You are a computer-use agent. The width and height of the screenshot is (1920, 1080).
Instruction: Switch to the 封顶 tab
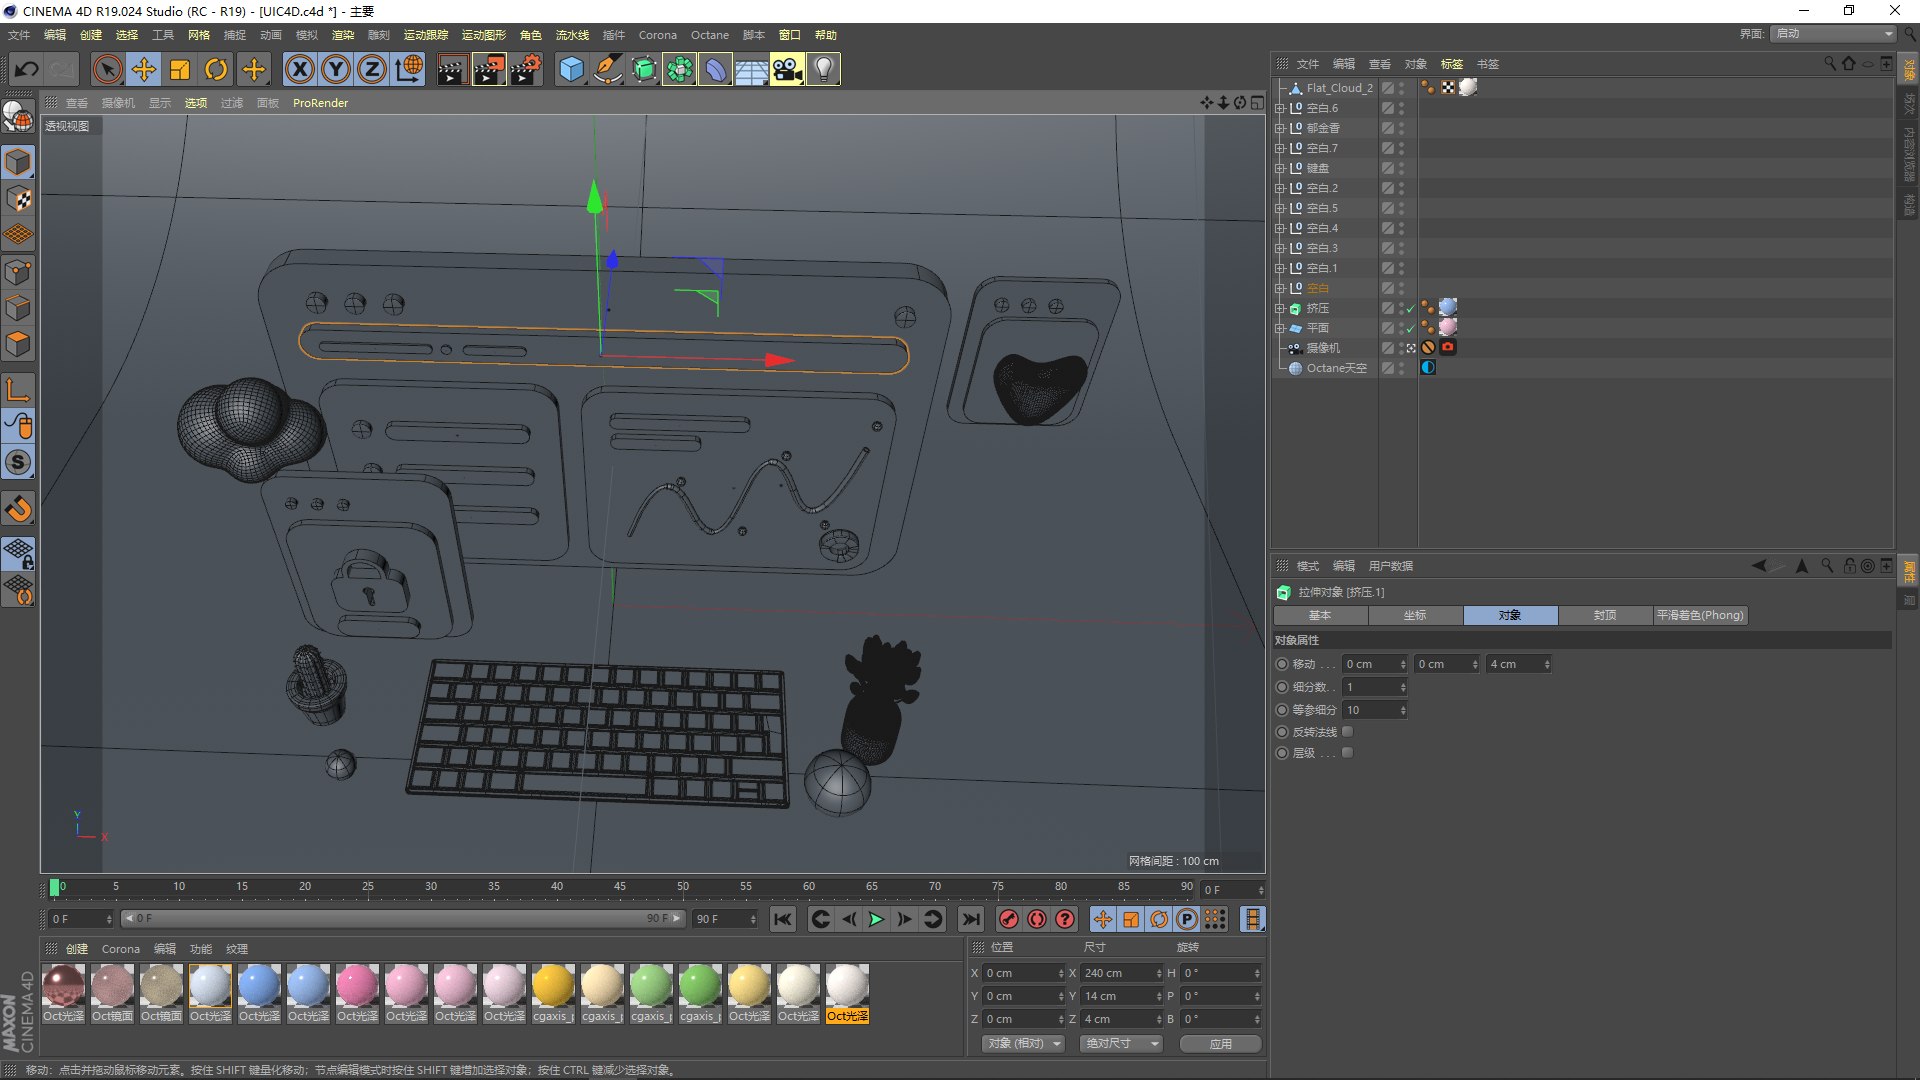coord(1604,615)
